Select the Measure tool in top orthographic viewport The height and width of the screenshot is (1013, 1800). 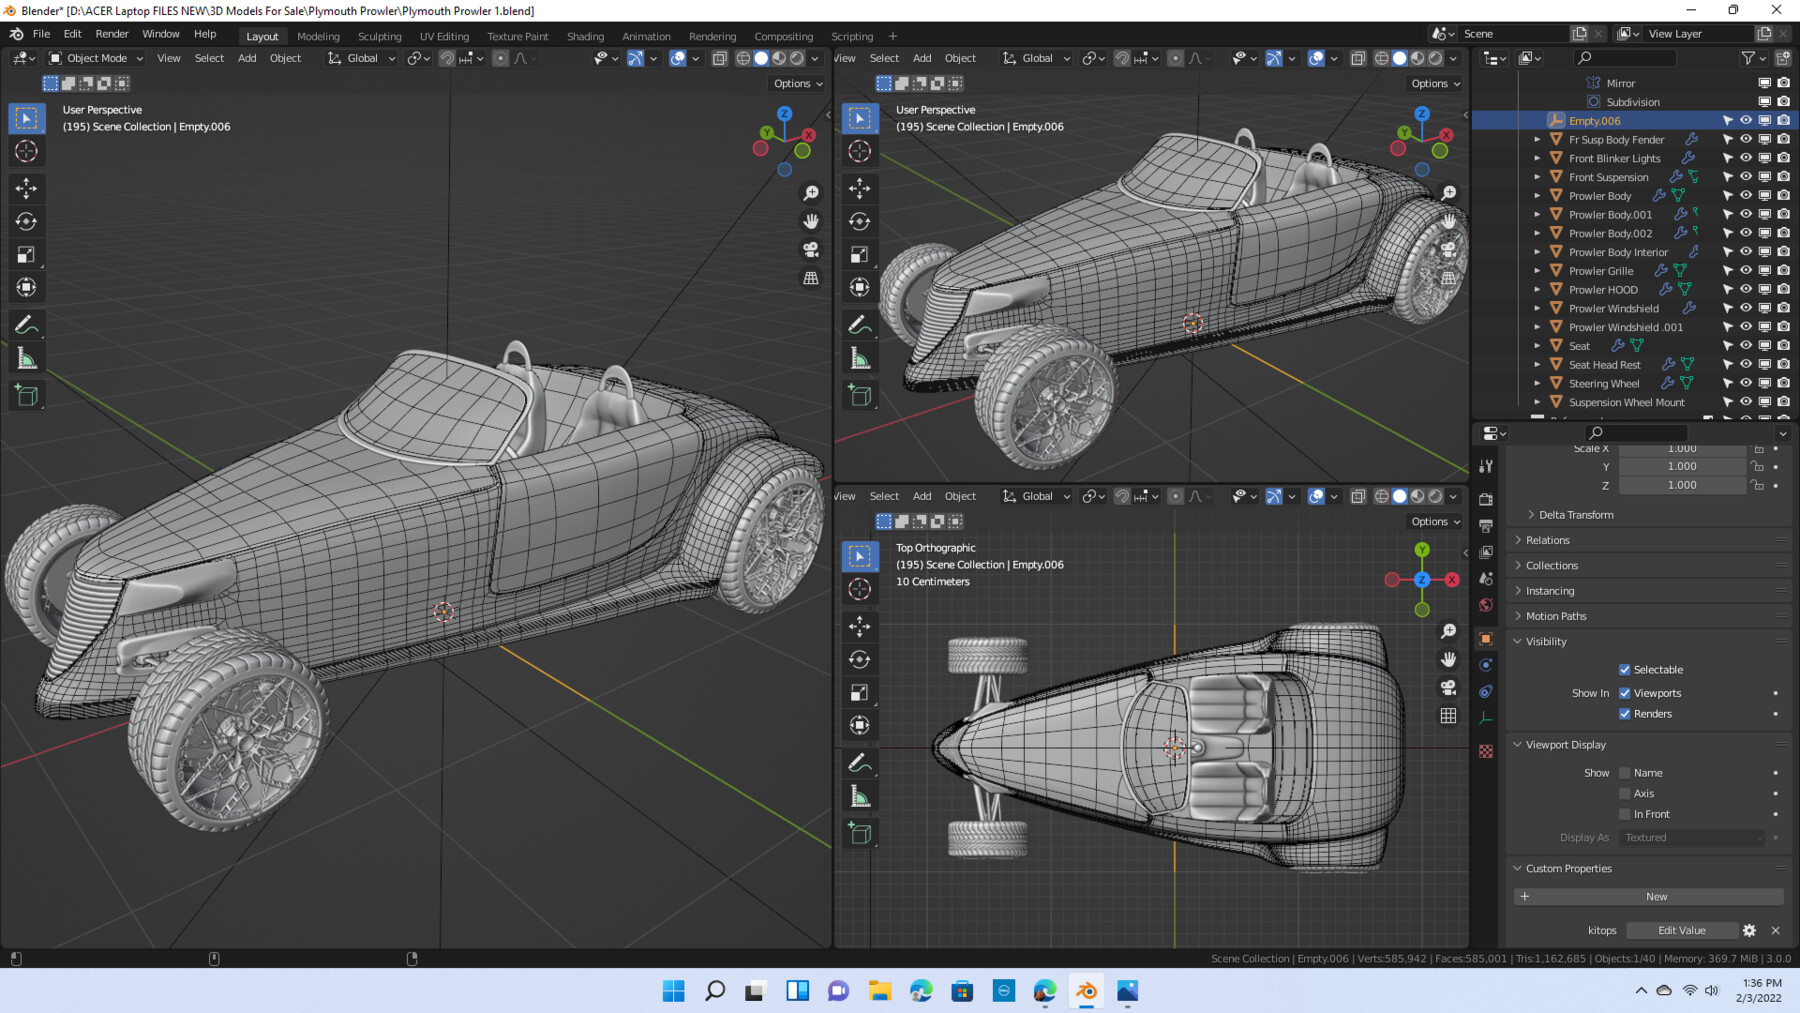(x=859, y=797)
